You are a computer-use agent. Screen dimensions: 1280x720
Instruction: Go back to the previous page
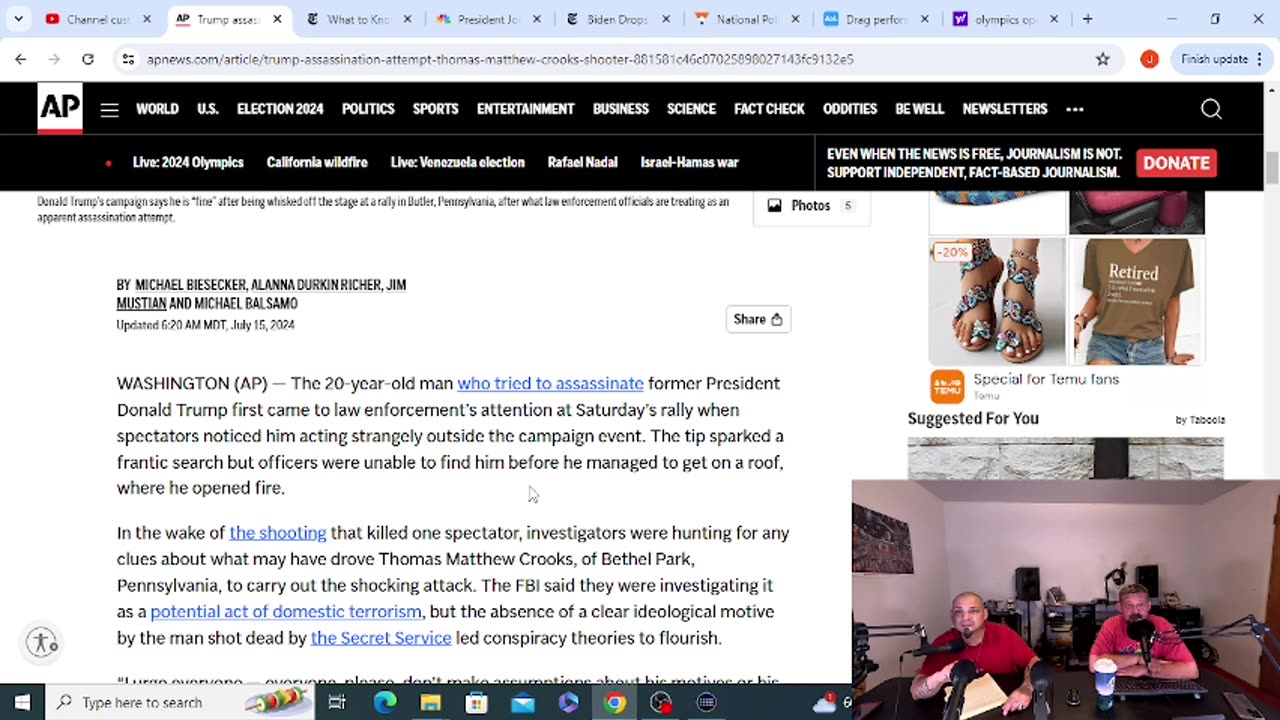pos(20,59)
